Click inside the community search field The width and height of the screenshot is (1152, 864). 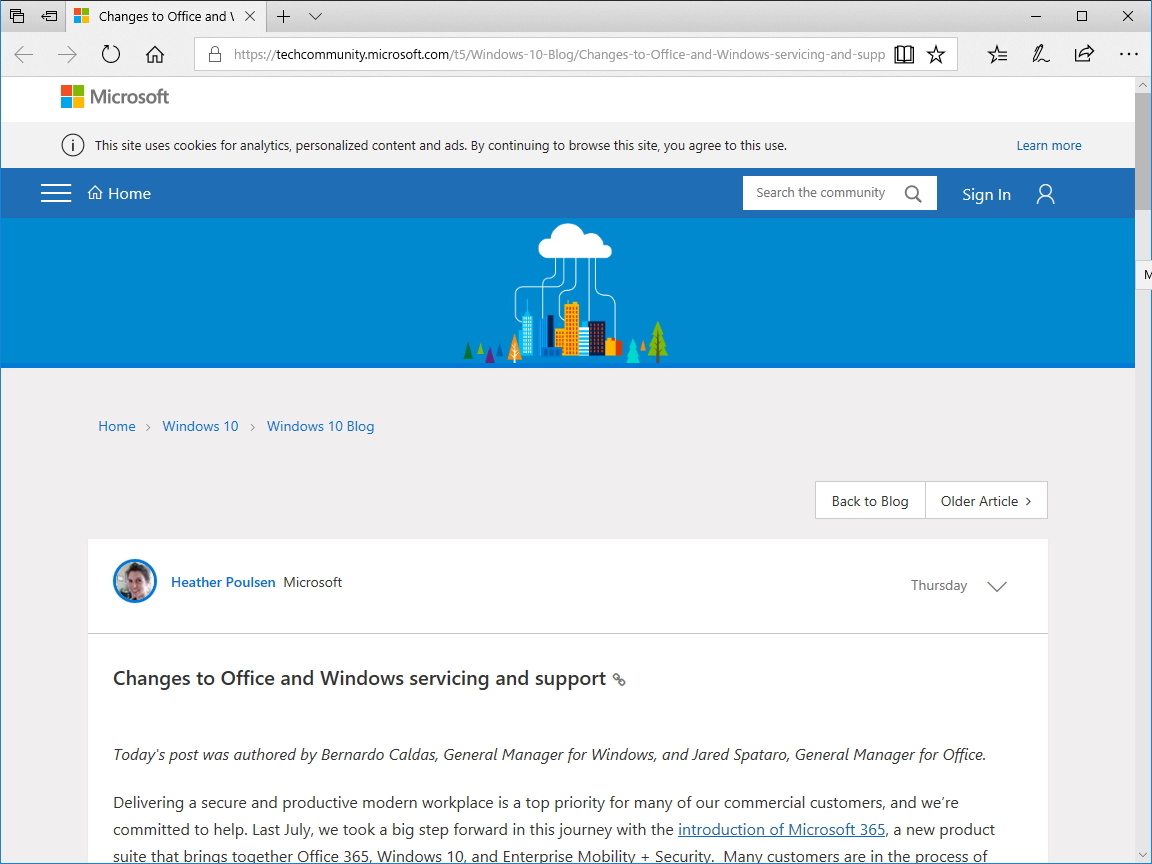[820, 192]
